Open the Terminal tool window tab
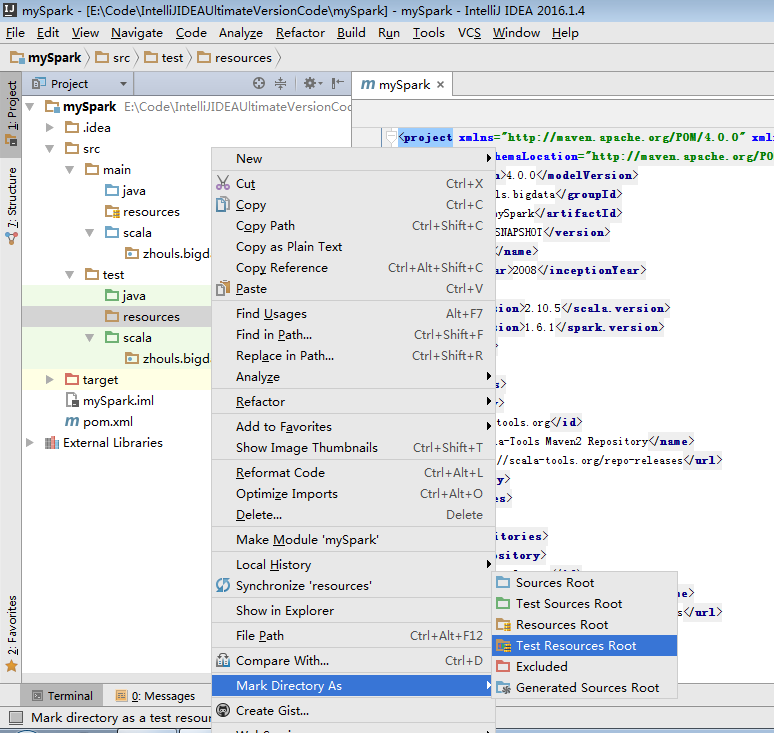Screen dimensions: 774x733 pos(62,696)
